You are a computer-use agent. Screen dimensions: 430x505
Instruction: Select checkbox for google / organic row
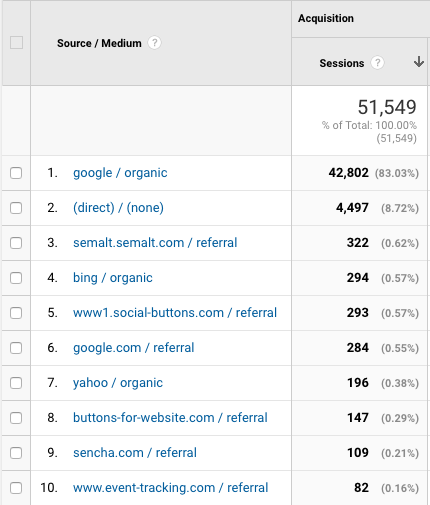coord(16,173)
